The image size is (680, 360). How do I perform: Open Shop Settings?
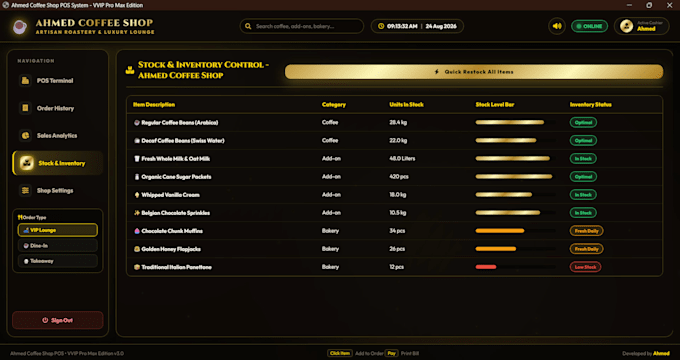[58, 190]
